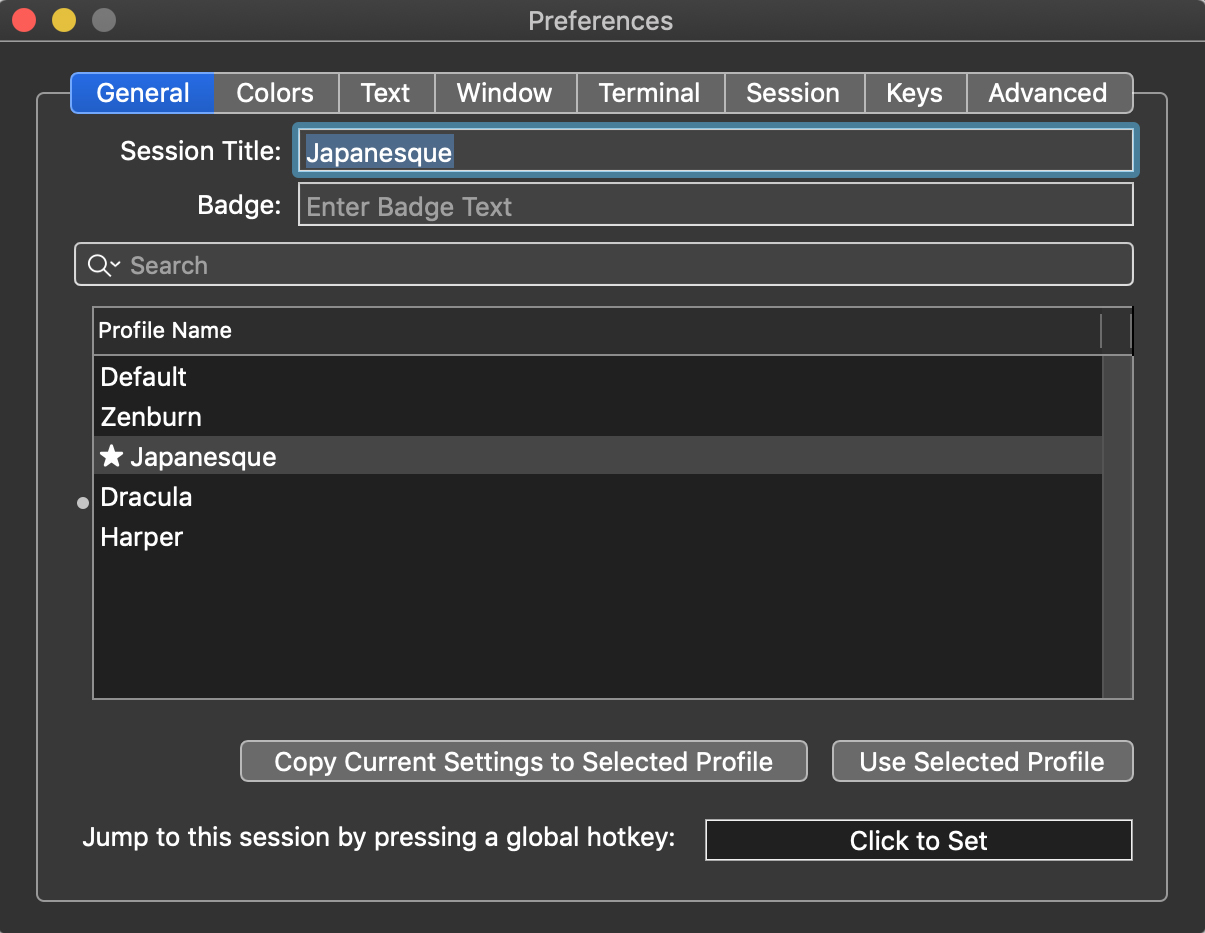1205x933 pixels.
Task: Click the Badge text field
Action: click(x=716, y=205)
